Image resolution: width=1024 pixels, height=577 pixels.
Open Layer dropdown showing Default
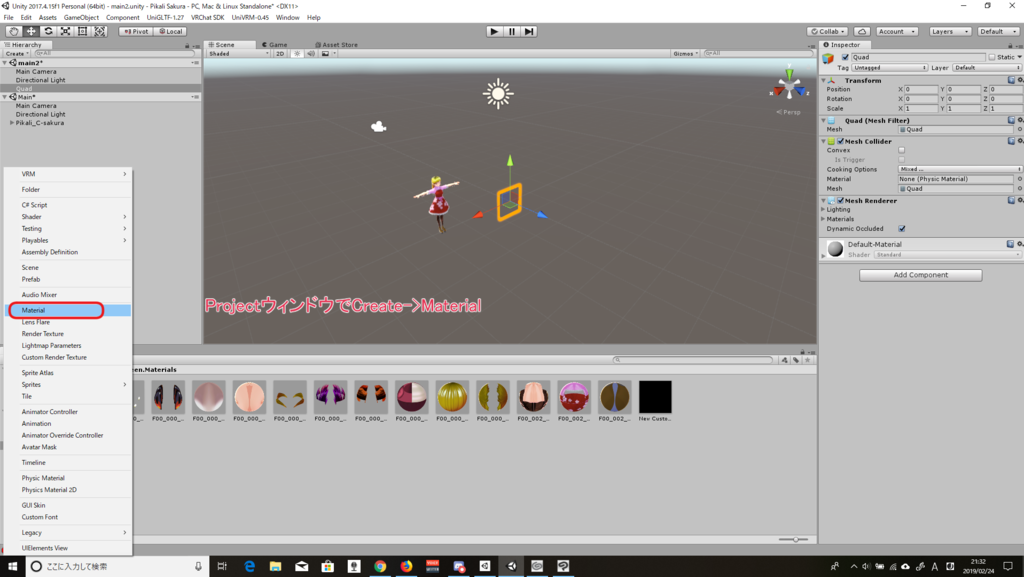(986, 68)
